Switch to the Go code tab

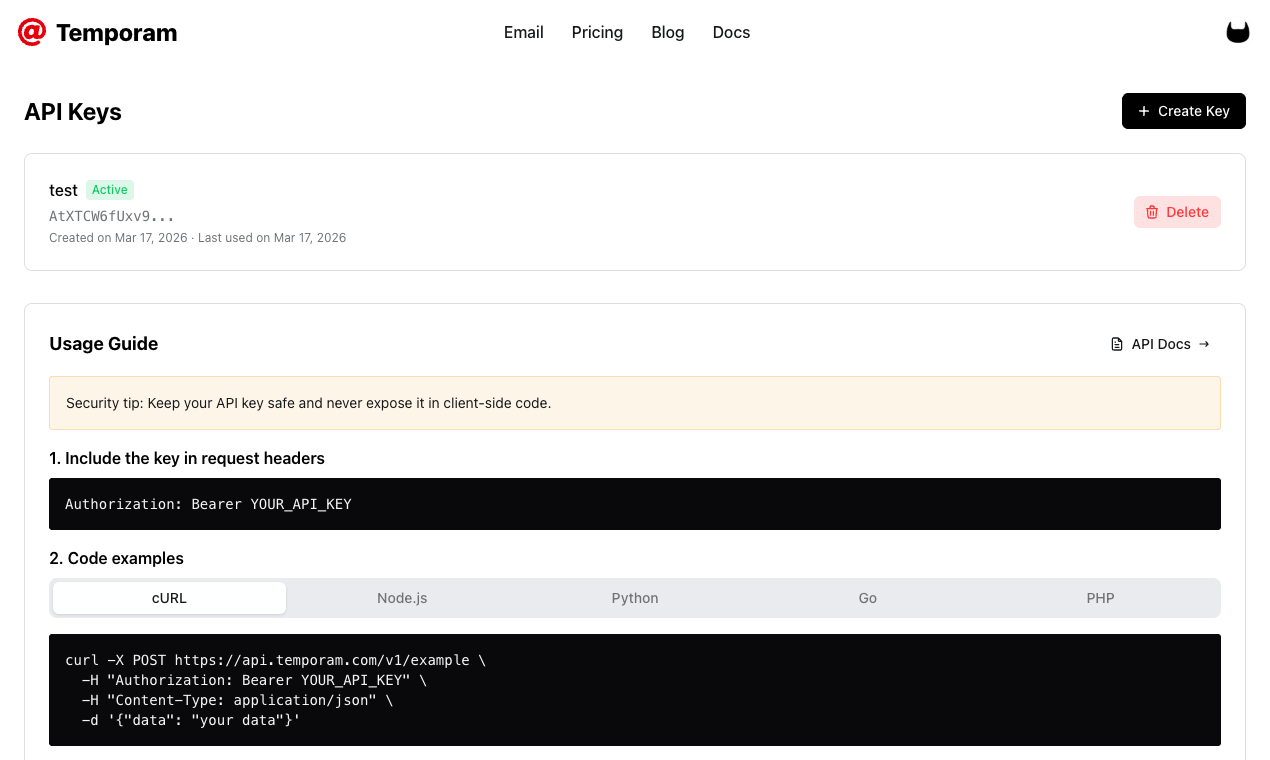tap(867, 597)
